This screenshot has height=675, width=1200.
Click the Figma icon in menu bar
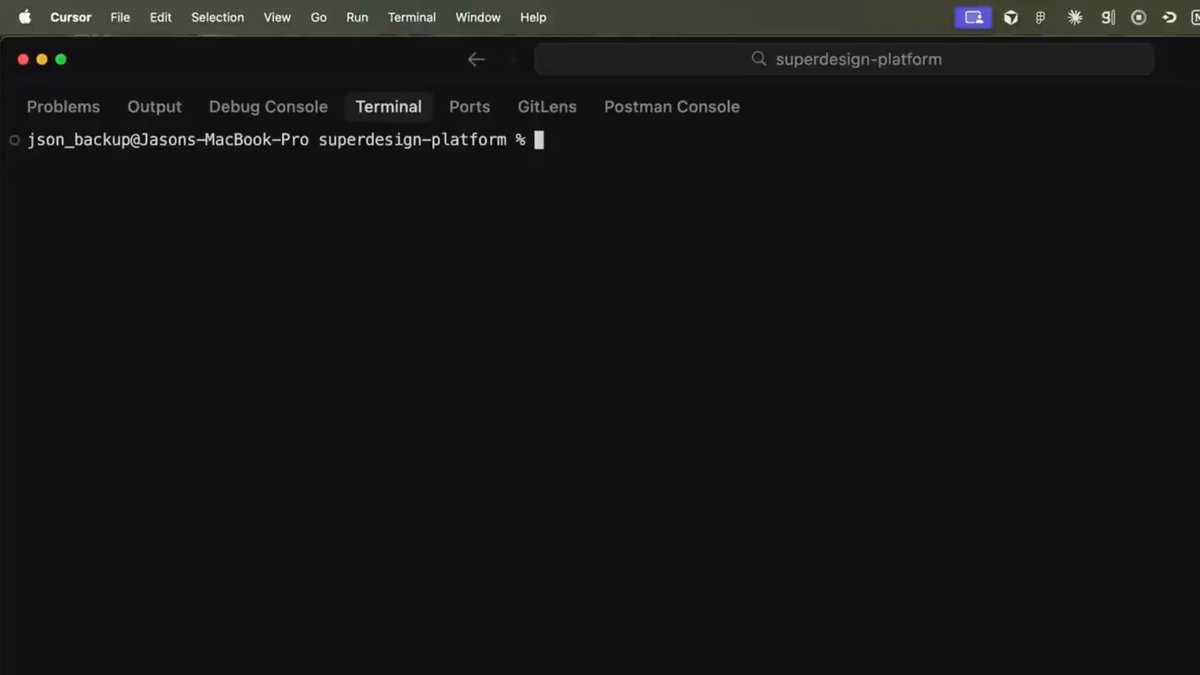tap(1041, 17)
